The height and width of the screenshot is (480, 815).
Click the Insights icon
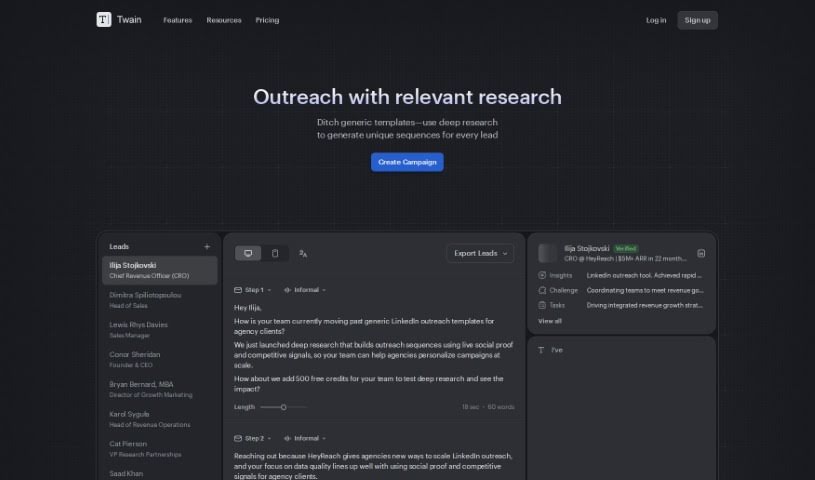point(542,275)
